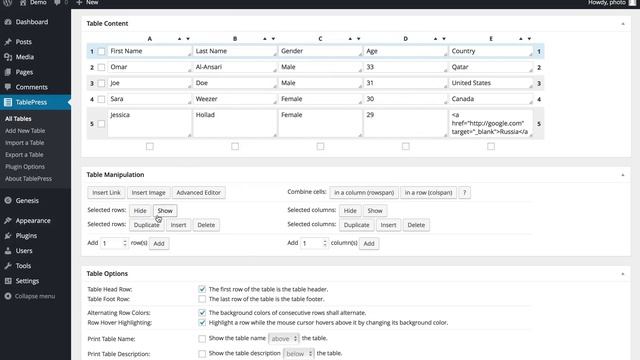Open Export a Table submenu item
Screen dimensions: 640x360
coord(24,155)
